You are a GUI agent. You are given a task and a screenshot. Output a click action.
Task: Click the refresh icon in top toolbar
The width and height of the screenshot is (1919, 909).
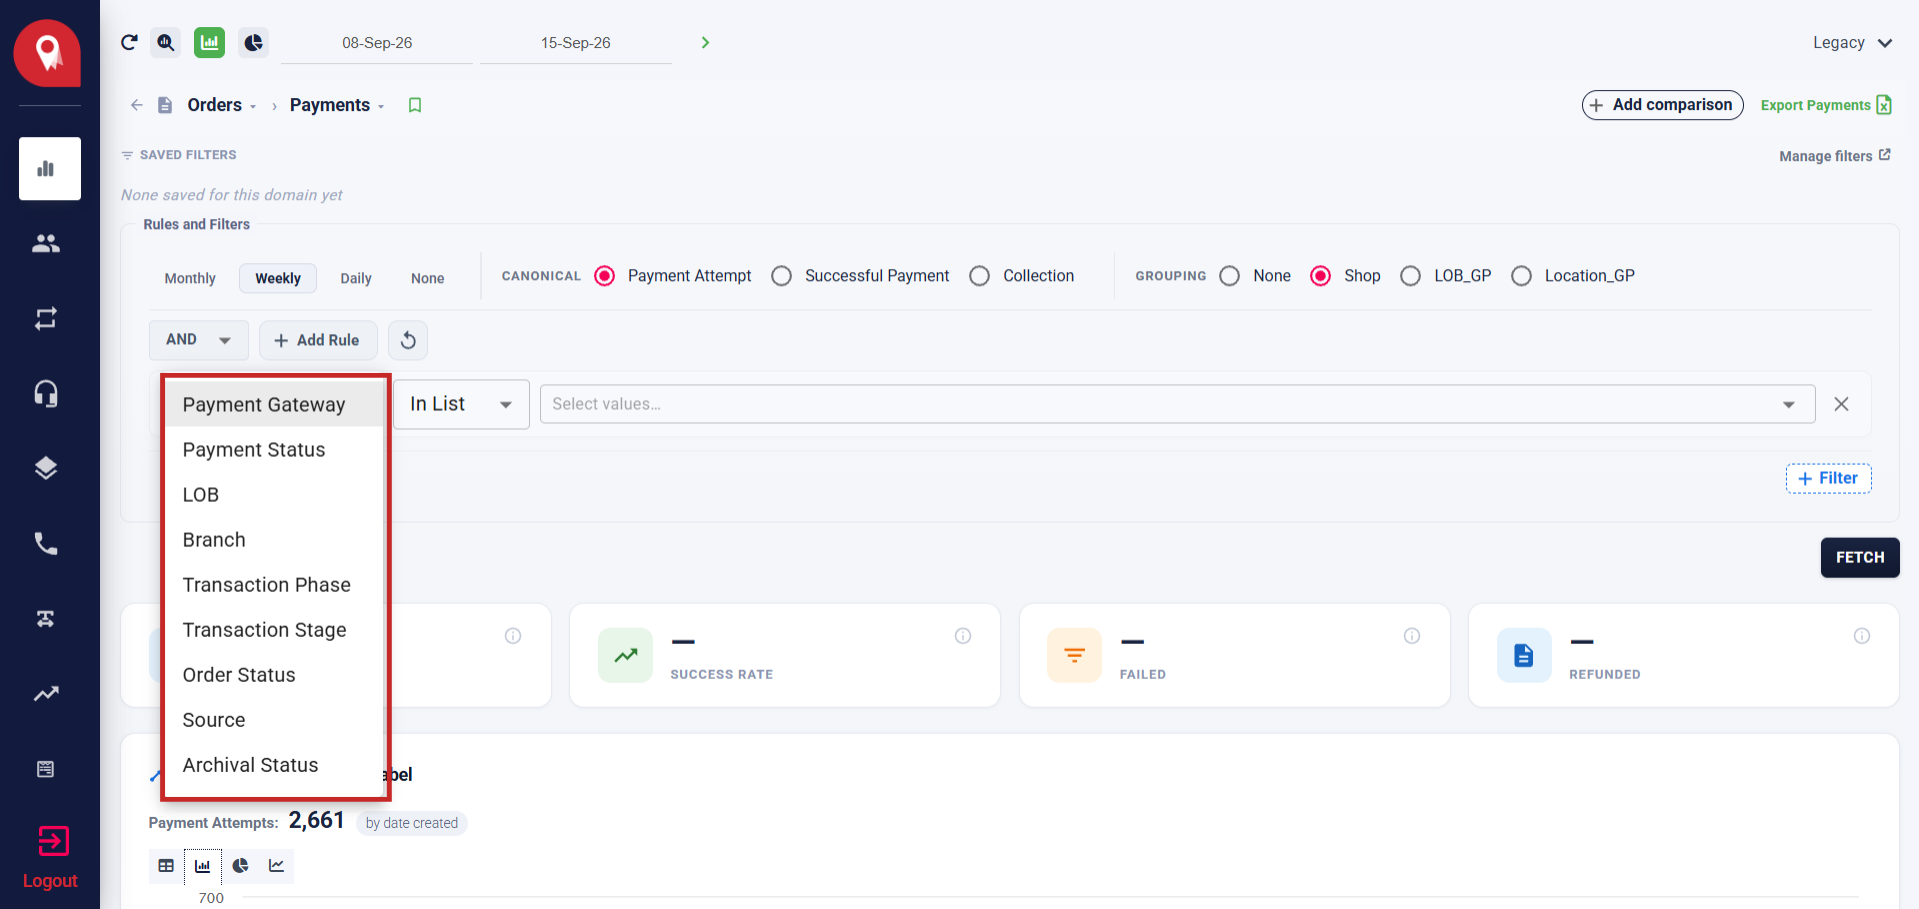(129, 42)
